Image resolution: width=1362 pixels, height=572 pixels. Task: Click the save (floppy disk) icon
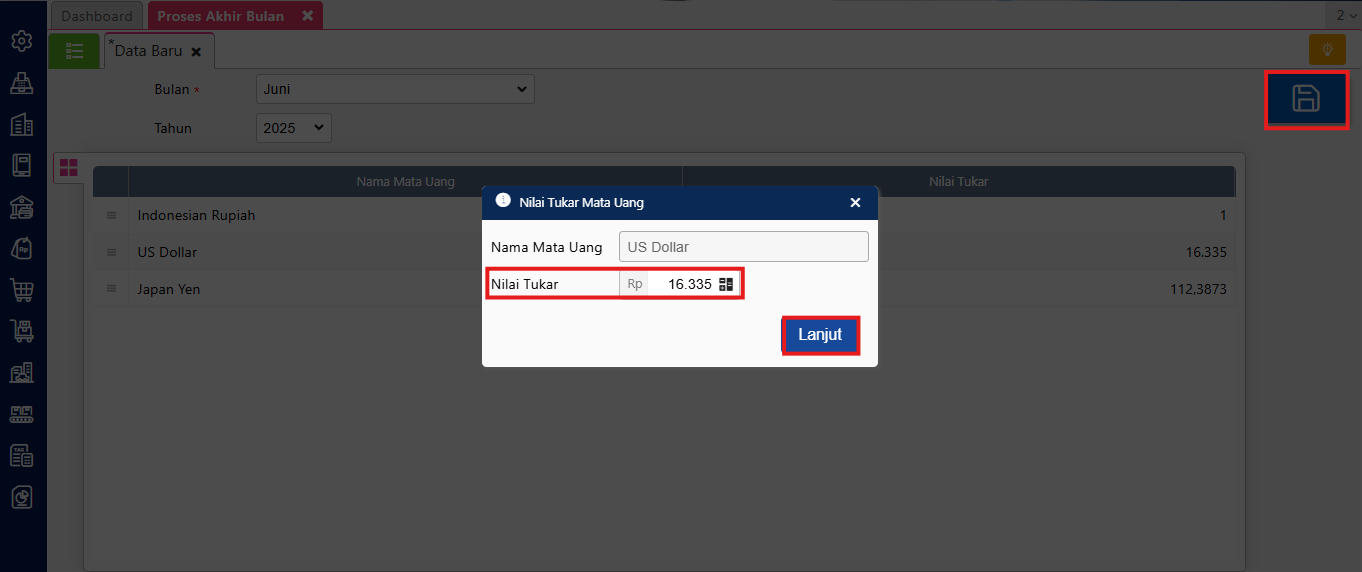pos(1306,99)
